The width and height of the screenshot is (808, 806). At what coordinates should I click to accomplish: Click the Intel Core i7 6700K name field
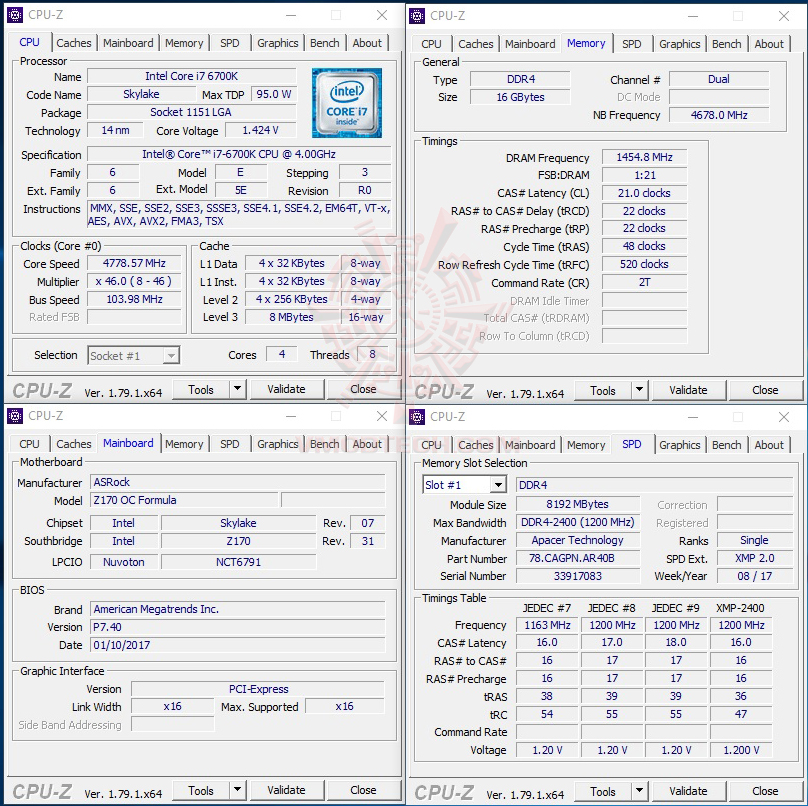point(192,76)
